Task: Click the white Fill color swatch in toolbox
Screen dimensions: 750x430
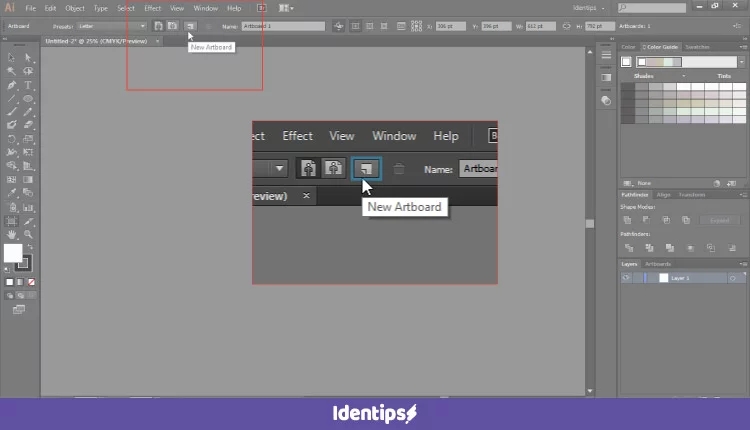Action: (13, 253)
